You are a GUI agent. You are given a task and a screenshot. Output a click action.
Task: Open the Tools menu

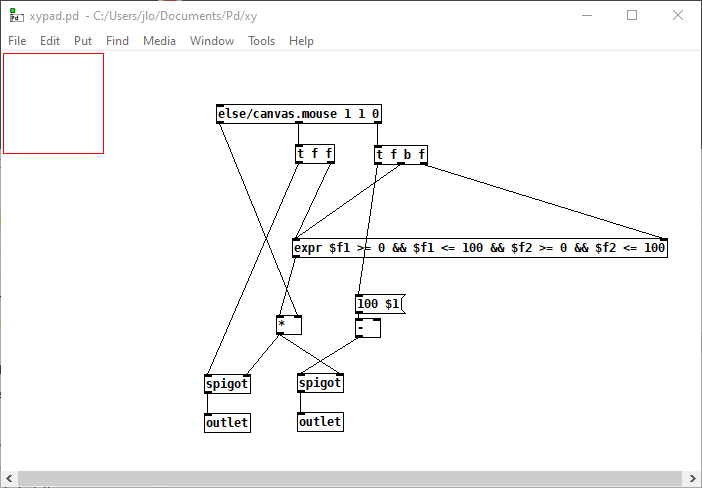pyautogui.click(x=261, y=41)
